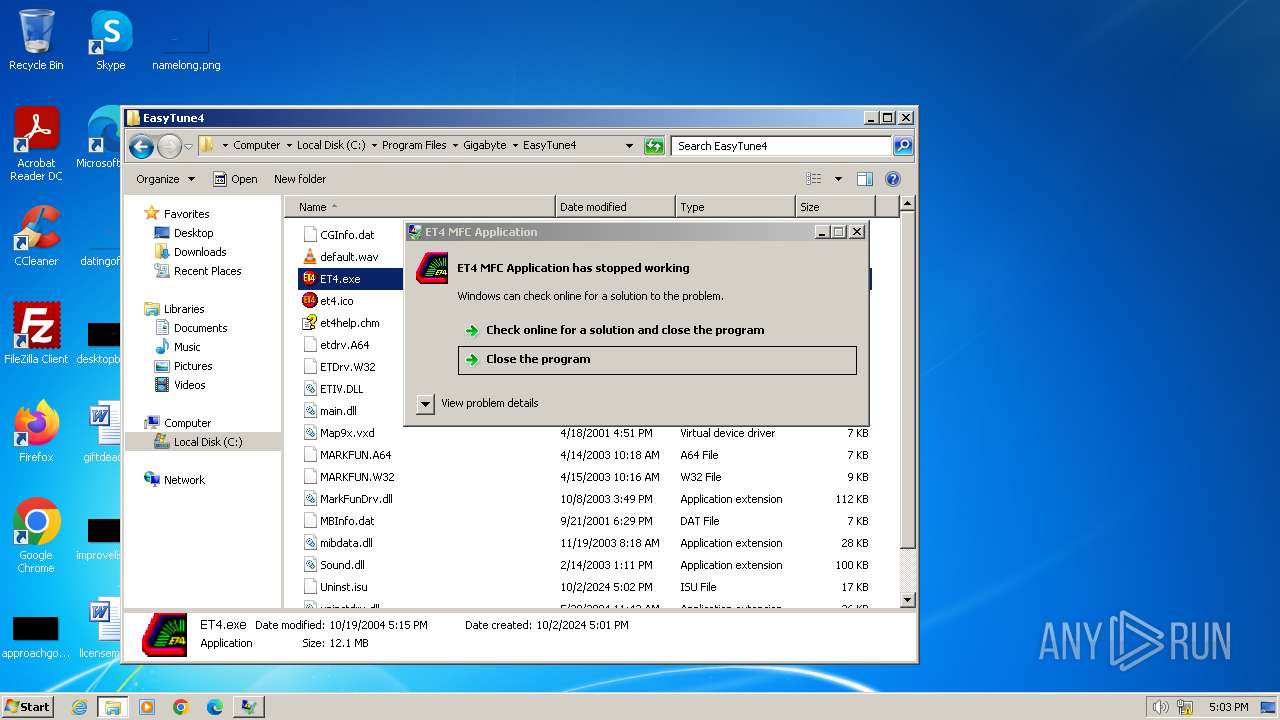
Task: Click New folder in the toolbar
Action: [x=300, y=179]
